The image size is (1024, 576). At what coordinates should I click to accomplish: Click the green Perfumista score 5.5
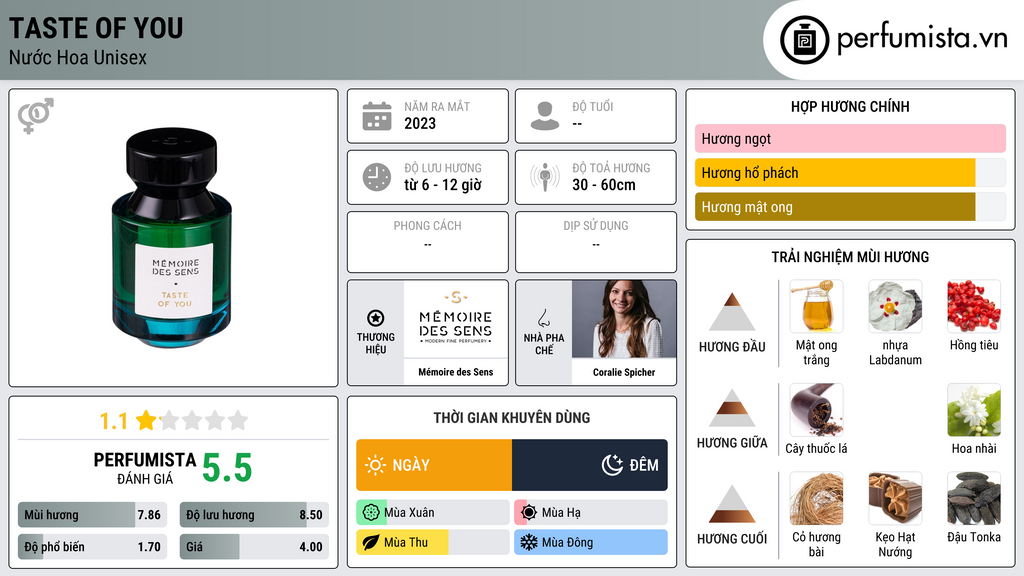click(x=227, y=468)
